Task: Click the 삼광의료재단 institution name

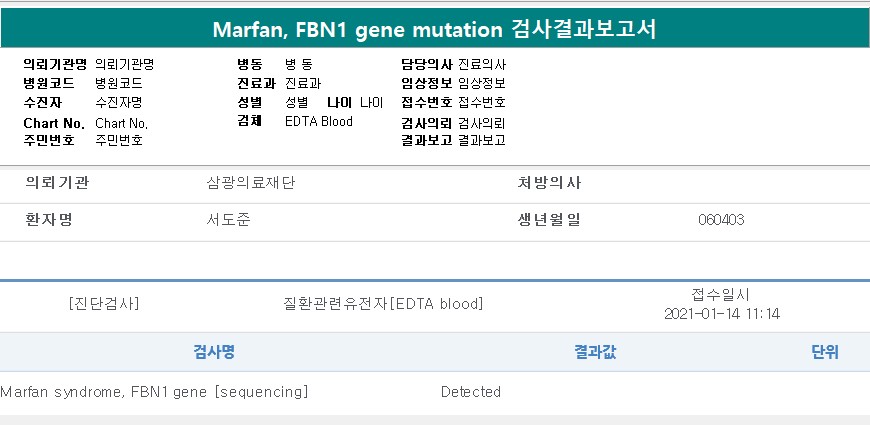Action: [x=250, y=184]
